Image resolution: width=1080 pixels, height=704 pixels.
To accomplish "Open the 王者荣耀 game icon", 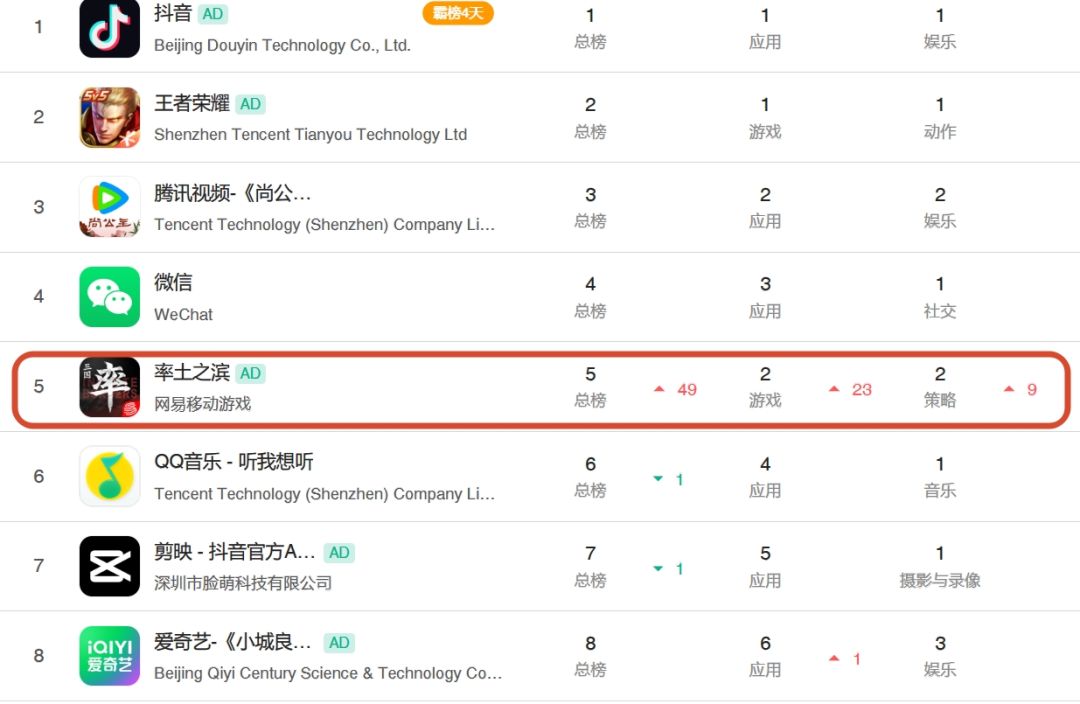I will tap(110, 117).
